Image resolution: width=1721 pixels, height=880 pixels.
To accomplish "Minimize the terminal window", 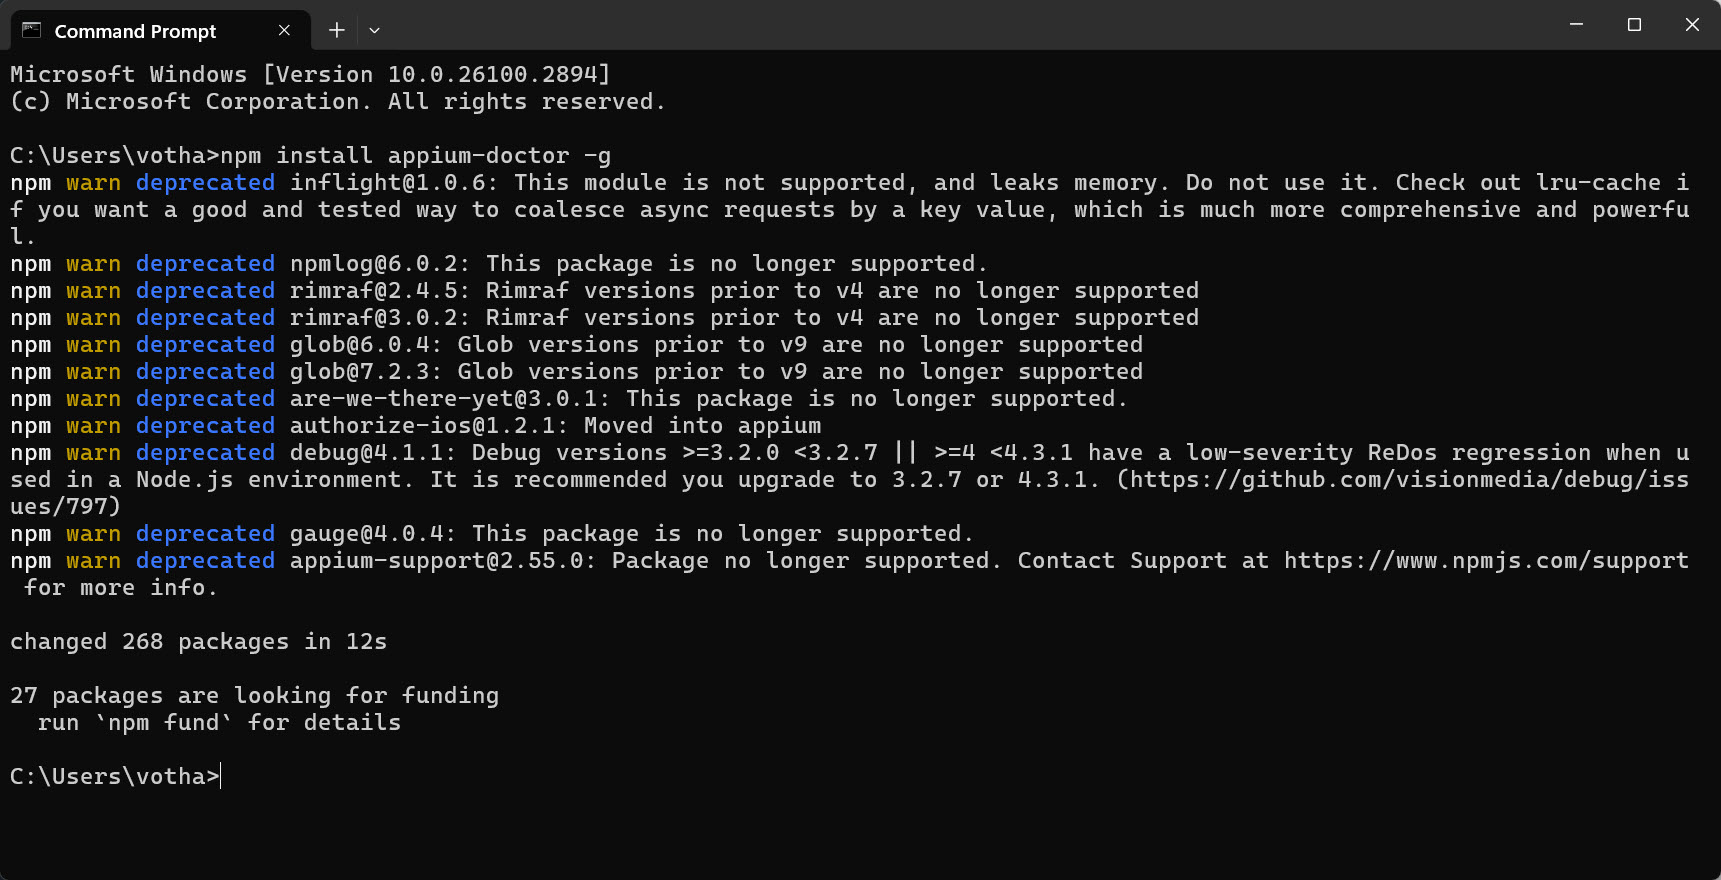I will point(1576,24).
